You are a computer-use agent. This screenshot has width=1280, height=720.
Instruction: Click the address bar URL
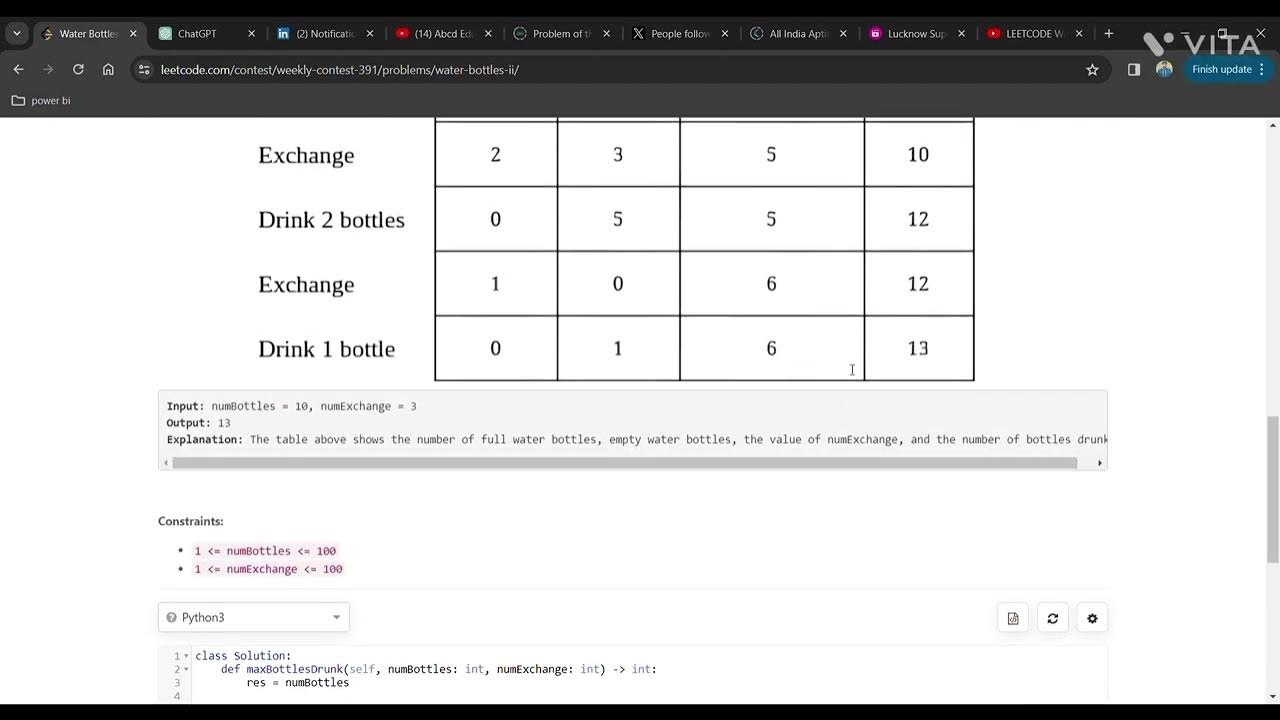tap(339, 70)
